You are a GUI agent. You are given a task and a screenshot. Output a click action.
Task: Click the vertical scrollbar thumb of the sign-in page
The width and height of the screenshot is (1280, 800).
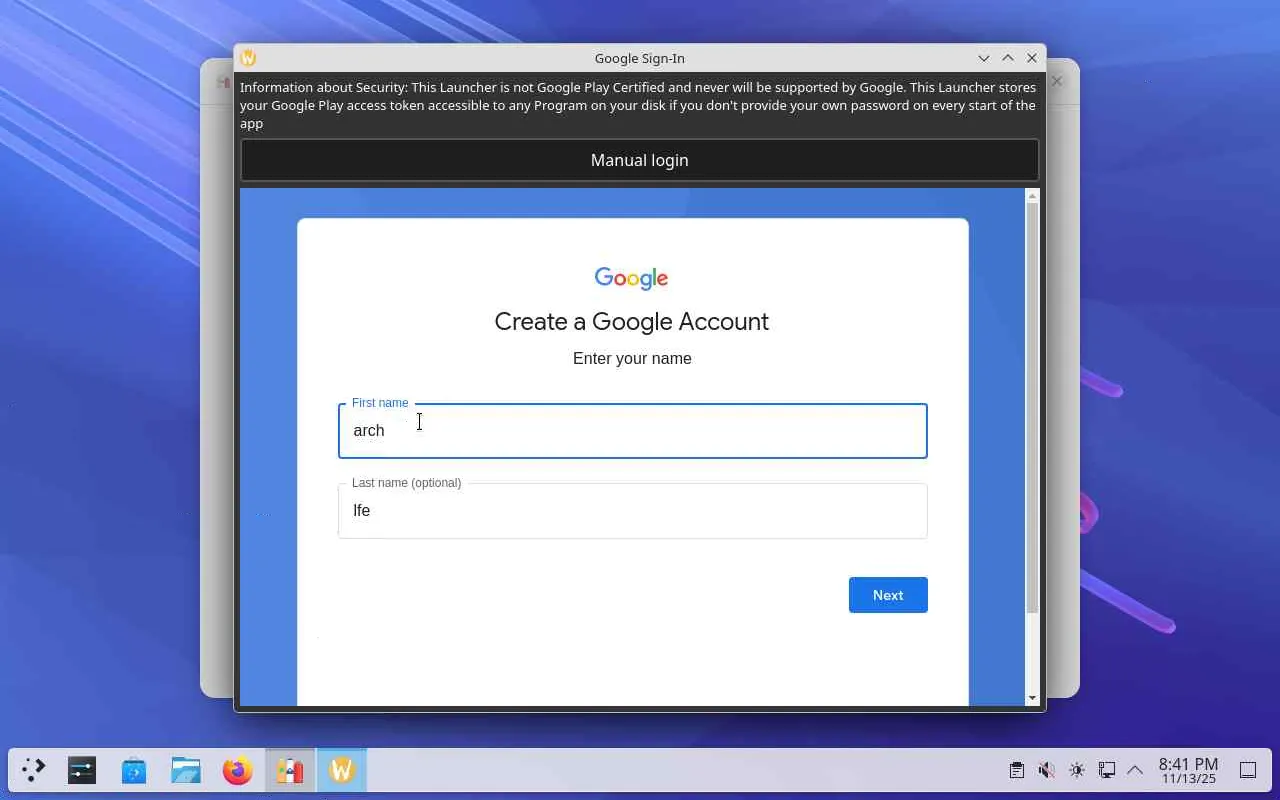[x=1033, y=408]
